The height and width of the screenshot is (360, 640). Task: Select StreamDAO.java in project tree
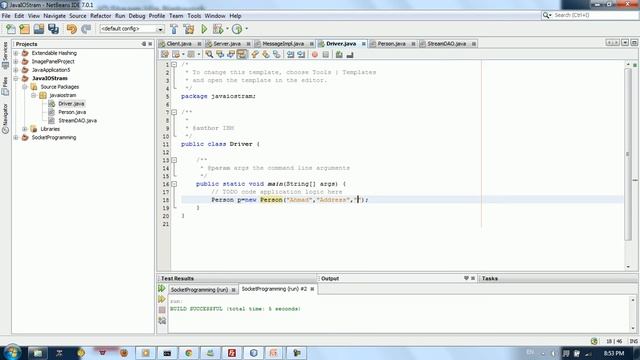[78, 121]
